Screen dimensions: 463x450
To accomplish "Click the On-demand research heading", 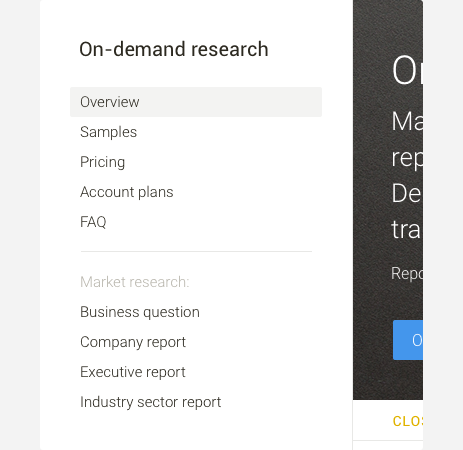I will tap(174, 49).
